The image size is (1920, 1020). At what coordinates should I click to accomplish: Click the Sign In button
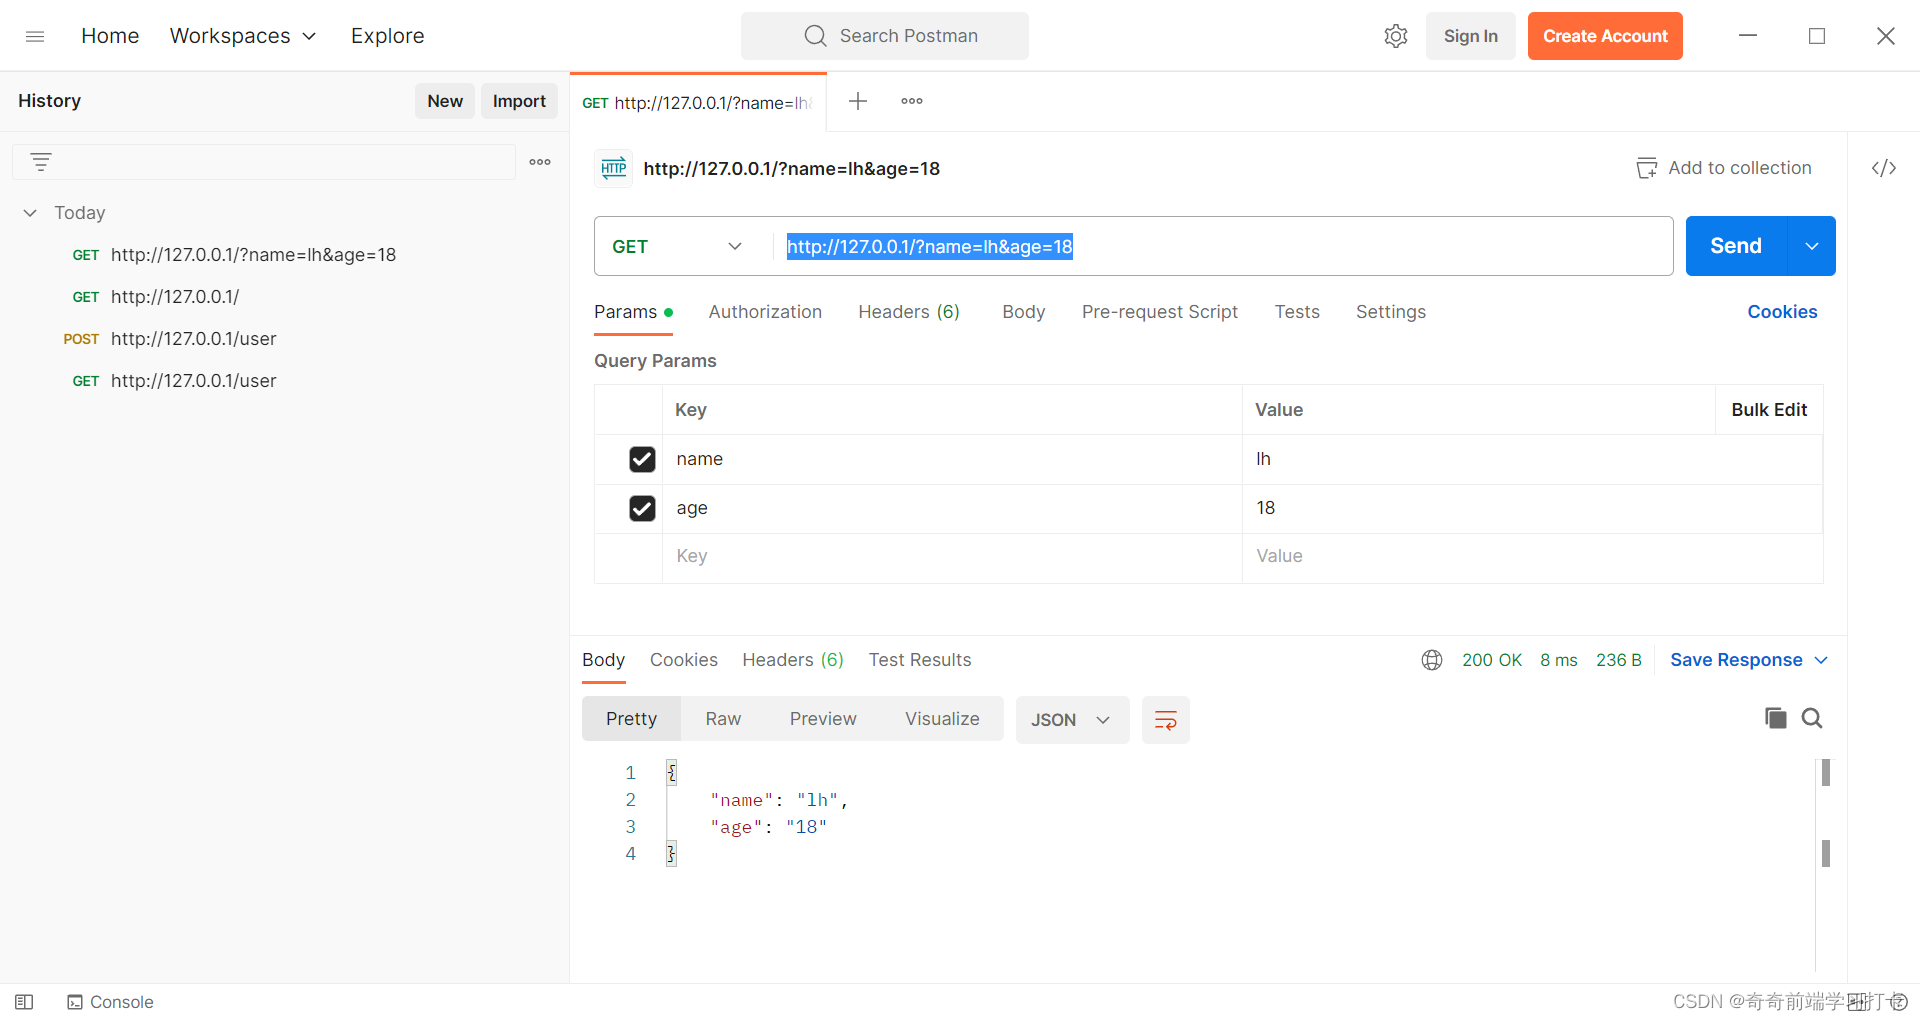[x=1470, y=36]
